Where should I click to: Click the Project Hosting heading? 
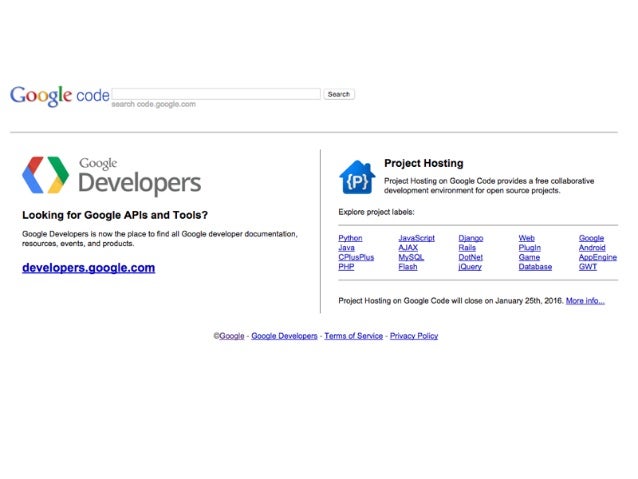[424, 163]
